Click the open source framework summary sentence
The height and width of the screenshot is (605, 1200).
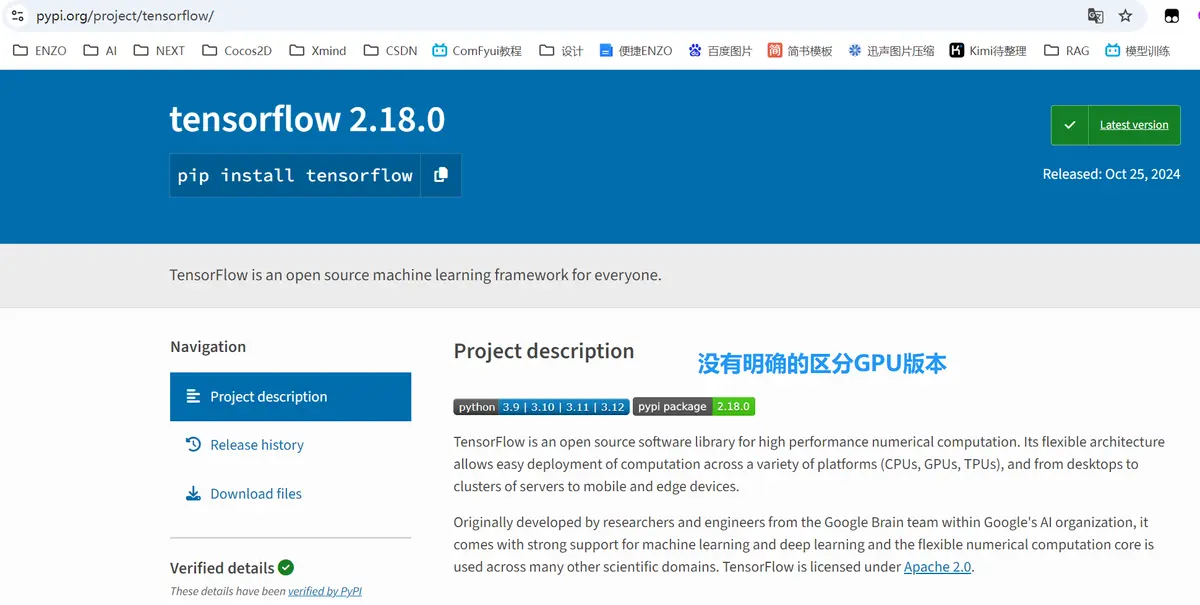click(415, 275)
